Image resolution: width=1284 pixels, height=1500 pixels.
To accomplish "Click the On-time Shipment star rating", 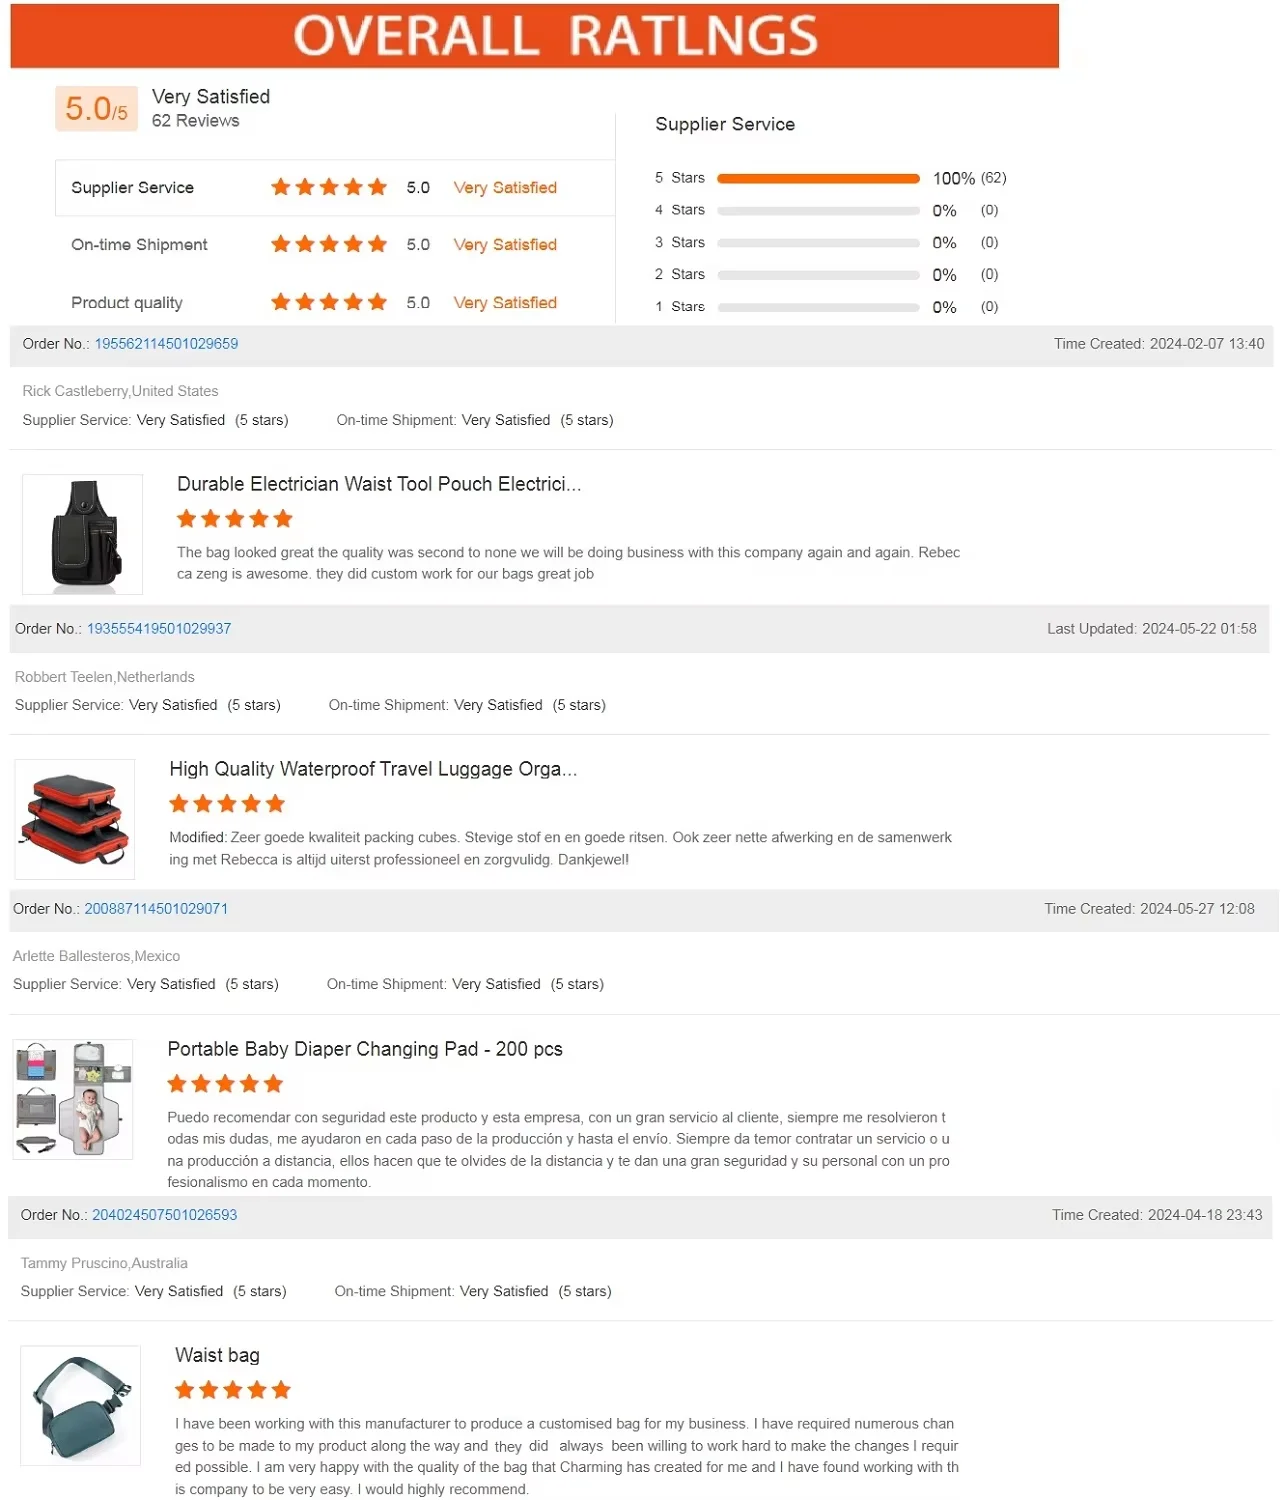I will (328, 244).
